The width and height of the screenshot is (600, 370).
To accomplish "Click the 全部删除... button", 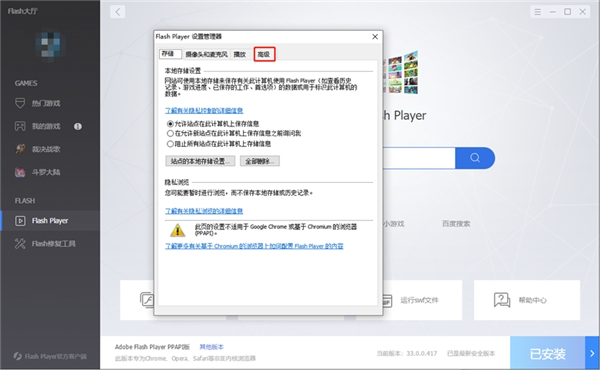I will point(260,161).
